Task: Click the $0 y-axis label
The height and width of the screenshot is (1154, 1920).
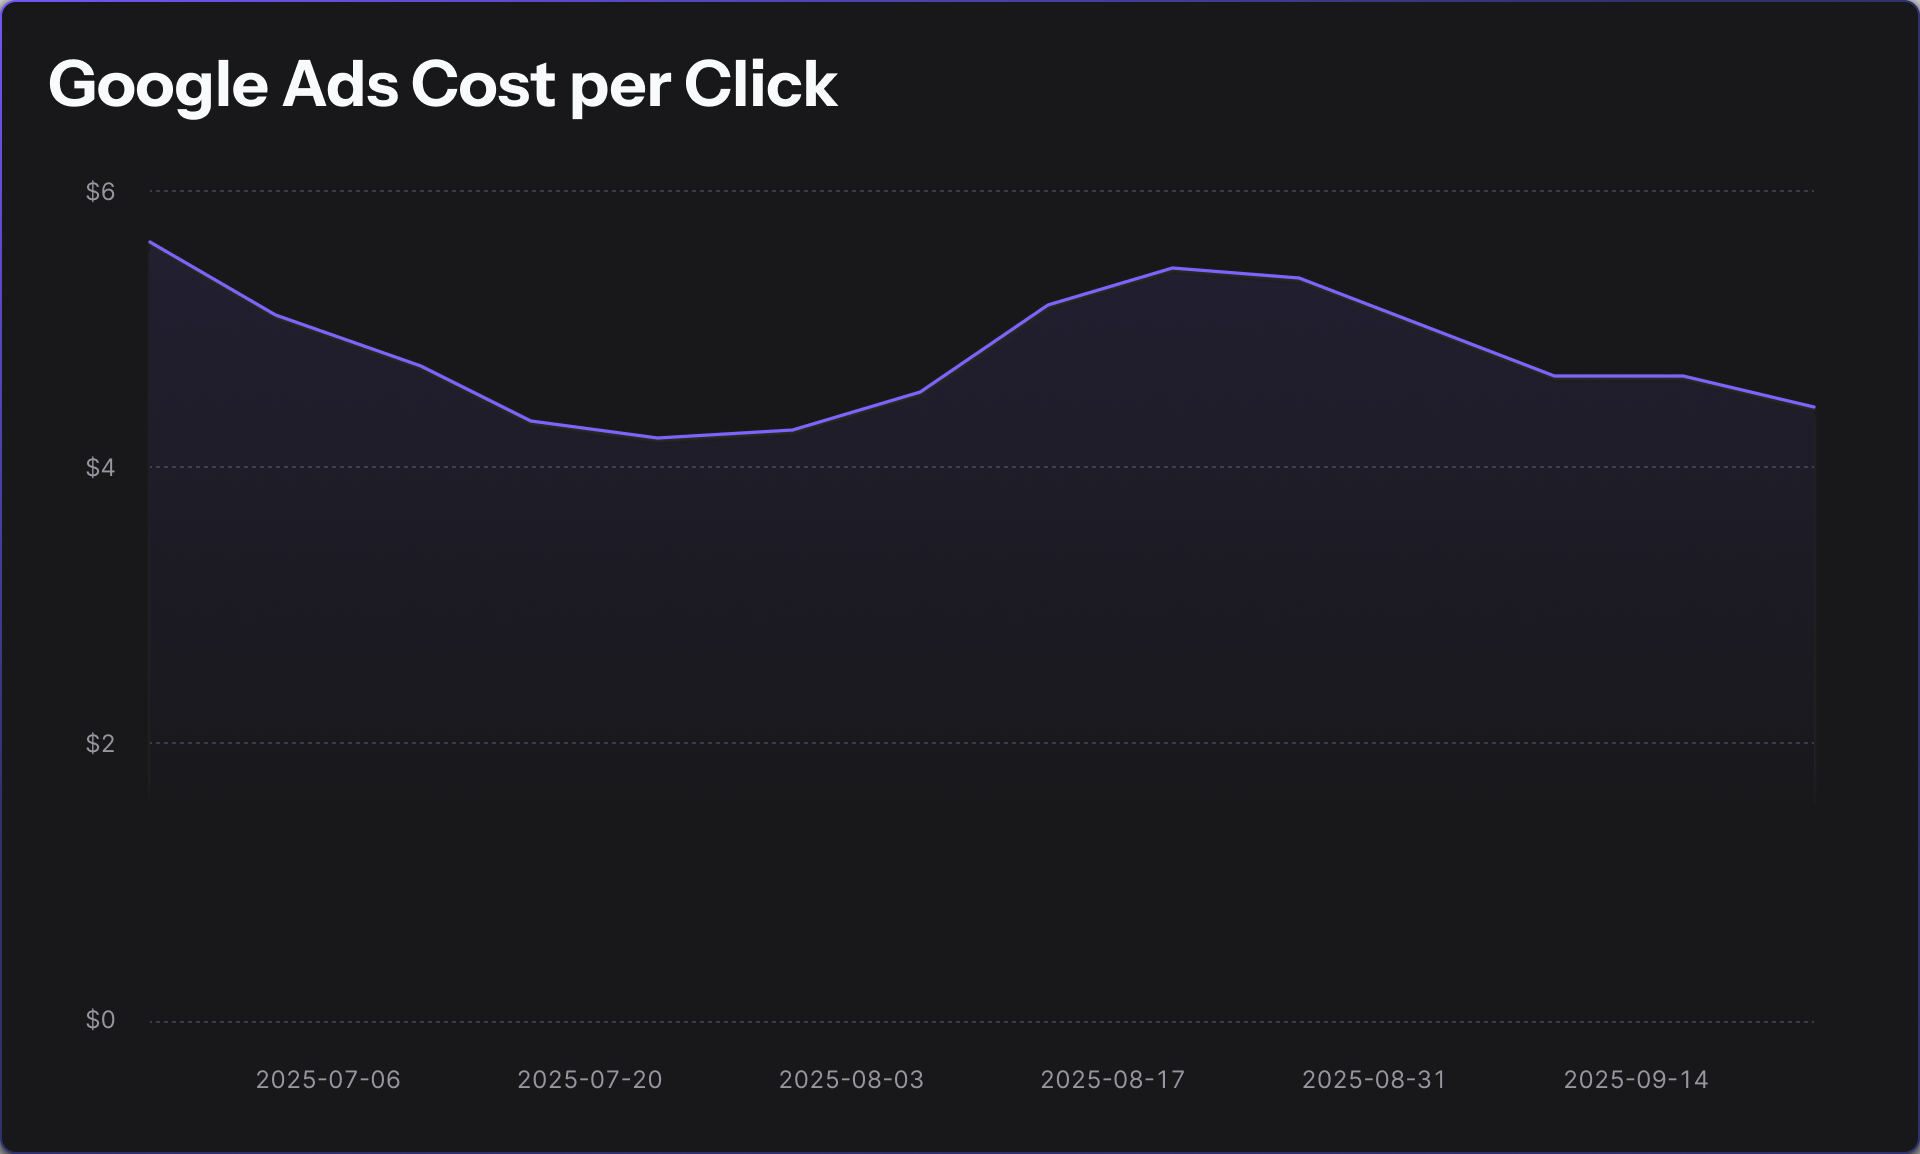Action: pyautogui.click(x=100, y=1019)
